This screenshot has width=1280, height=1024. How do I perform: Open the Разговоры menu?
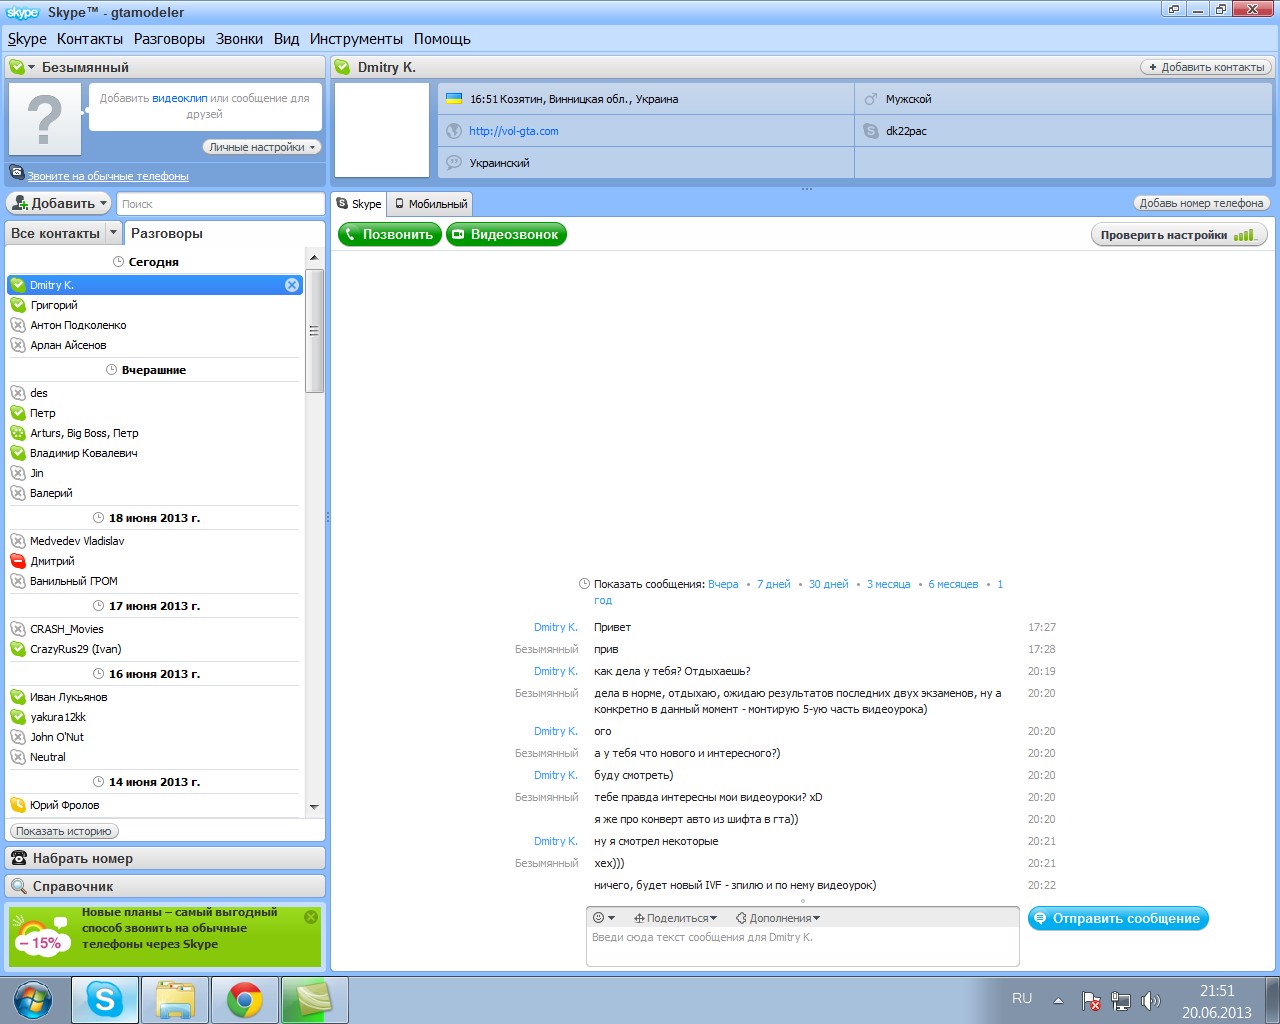[x=169, y=39]
